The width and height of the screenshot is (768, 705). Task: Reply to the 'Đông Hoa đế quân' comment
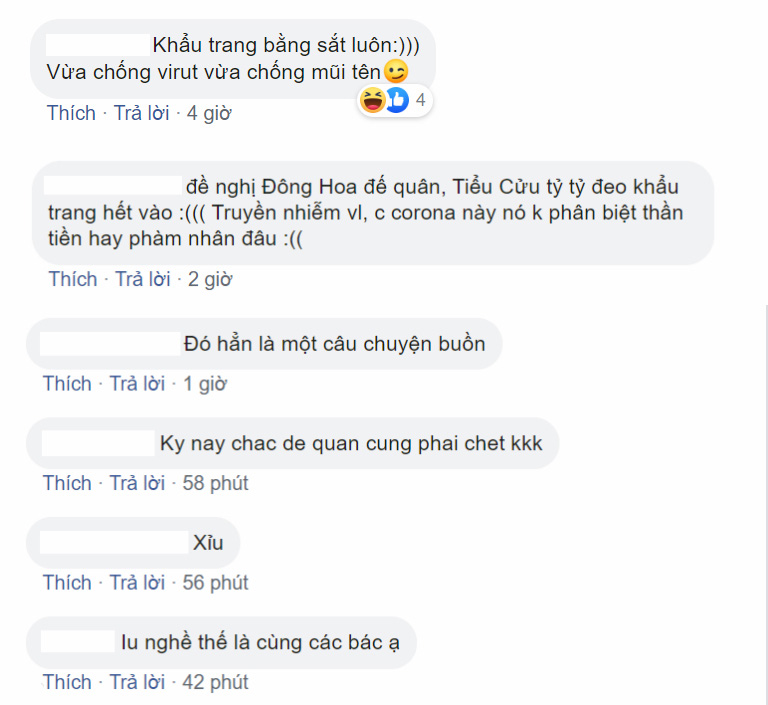point(143,279)
